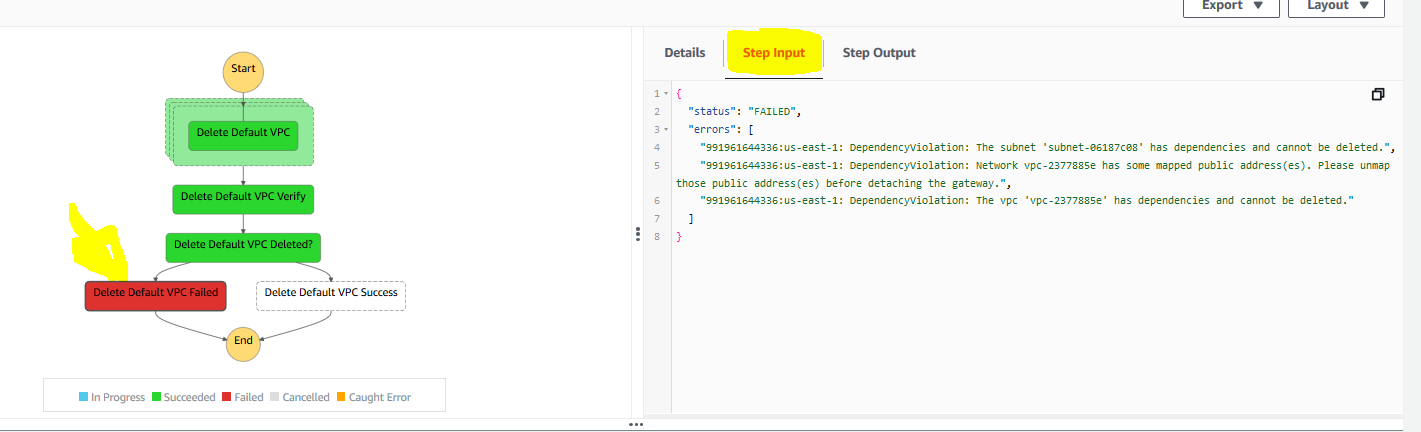Grab the vertical panel splitter handle
Image resolution: width=1421 pixels, height=432 pixels.
[637, 234]
